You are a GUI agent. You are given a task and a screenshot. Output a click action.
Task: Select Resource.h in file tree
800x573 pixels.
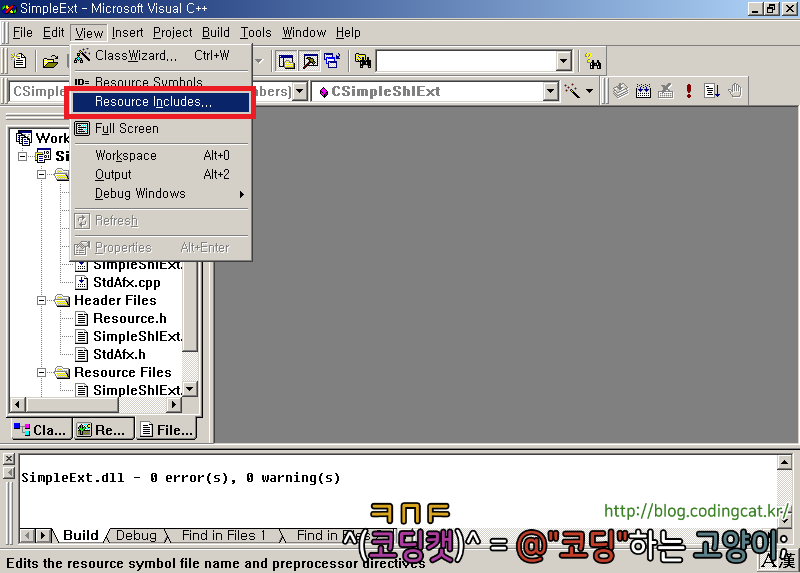coord(130,319)
